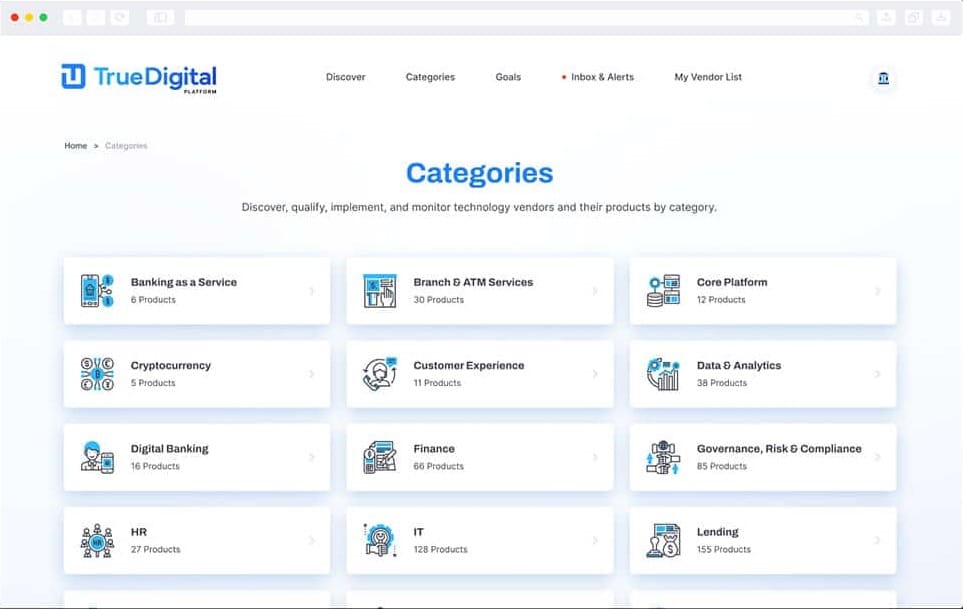This screenshot has height=609, width=963.
Task: Click the Lending money bag icon
Action: pyautogui.click(x=663, y=540)
